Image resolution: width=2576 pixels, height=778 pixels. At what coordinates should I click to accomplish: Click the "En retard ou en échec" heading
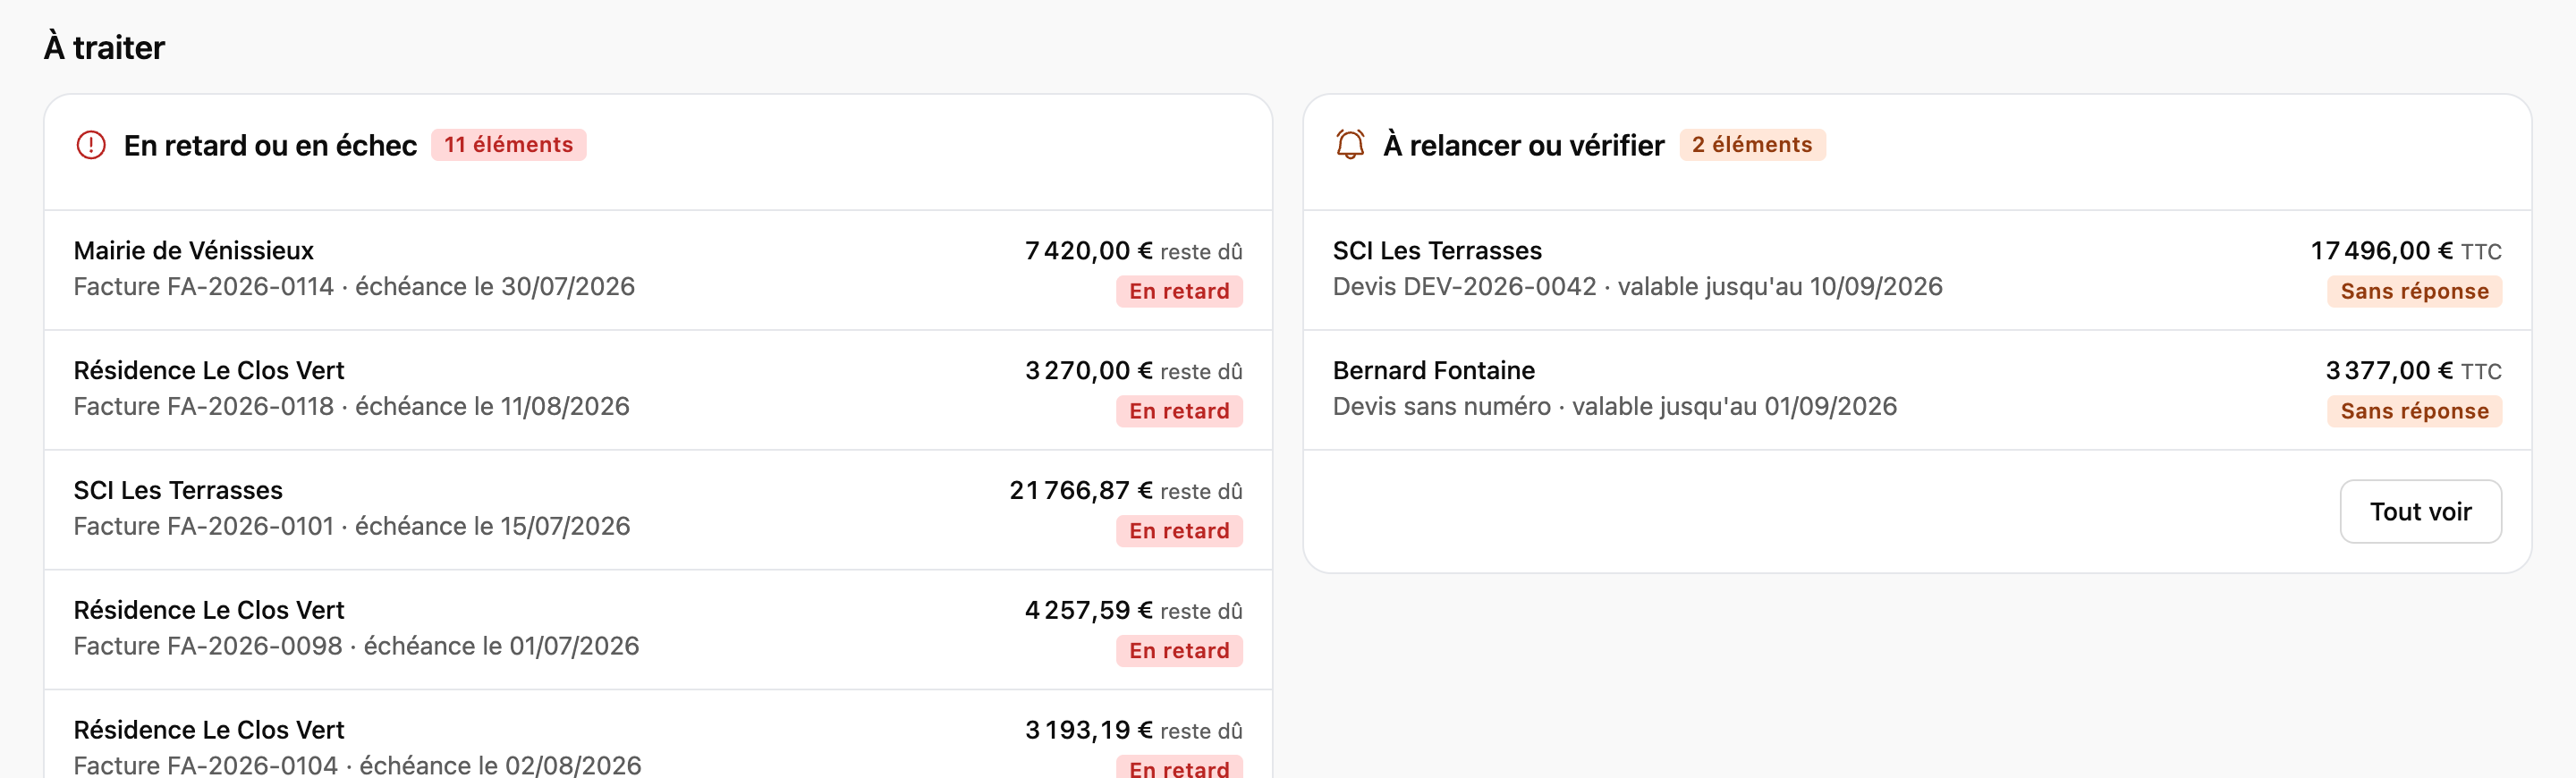[270, 145]
